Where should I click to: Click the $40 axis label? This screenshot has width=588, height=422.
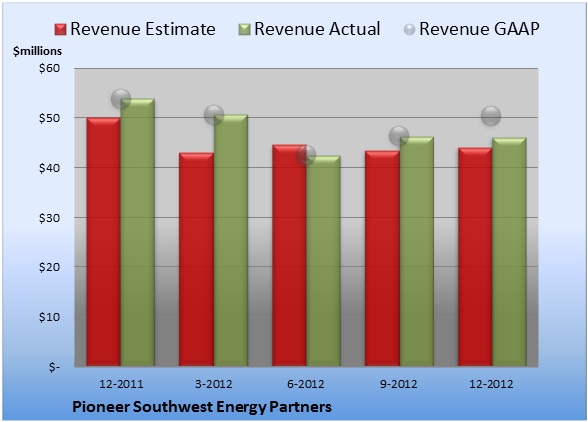[x=50, y=168]
